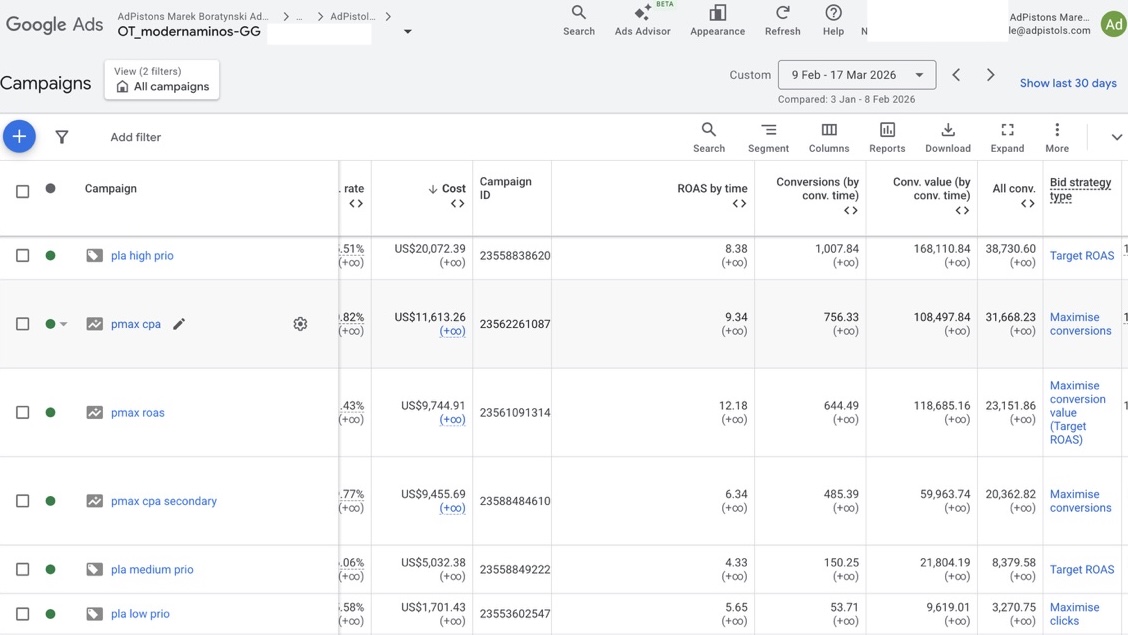Tick the pla high prio checkbox

tap(22, 255)
